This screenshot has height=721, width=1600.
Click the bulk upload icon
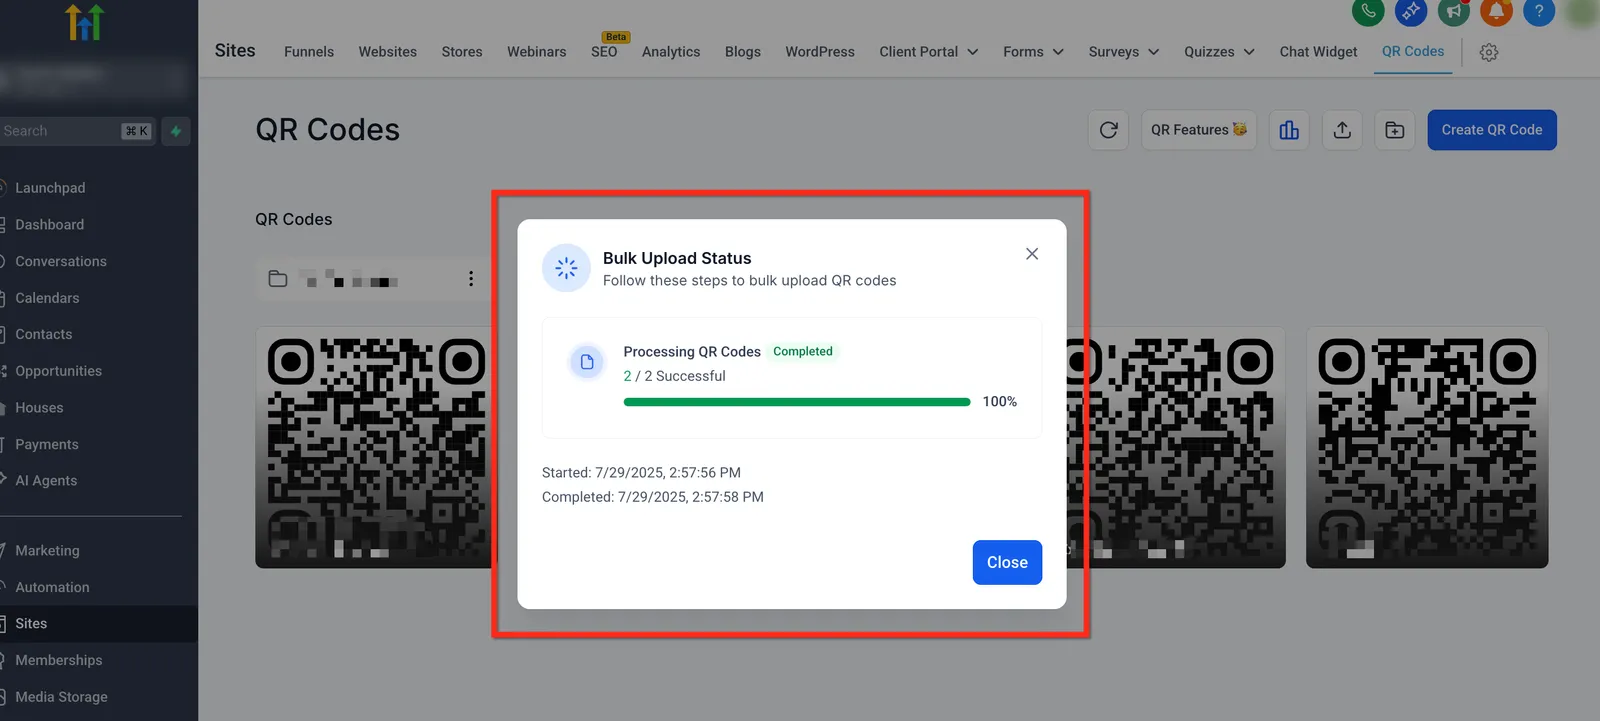click(1342, 130)
